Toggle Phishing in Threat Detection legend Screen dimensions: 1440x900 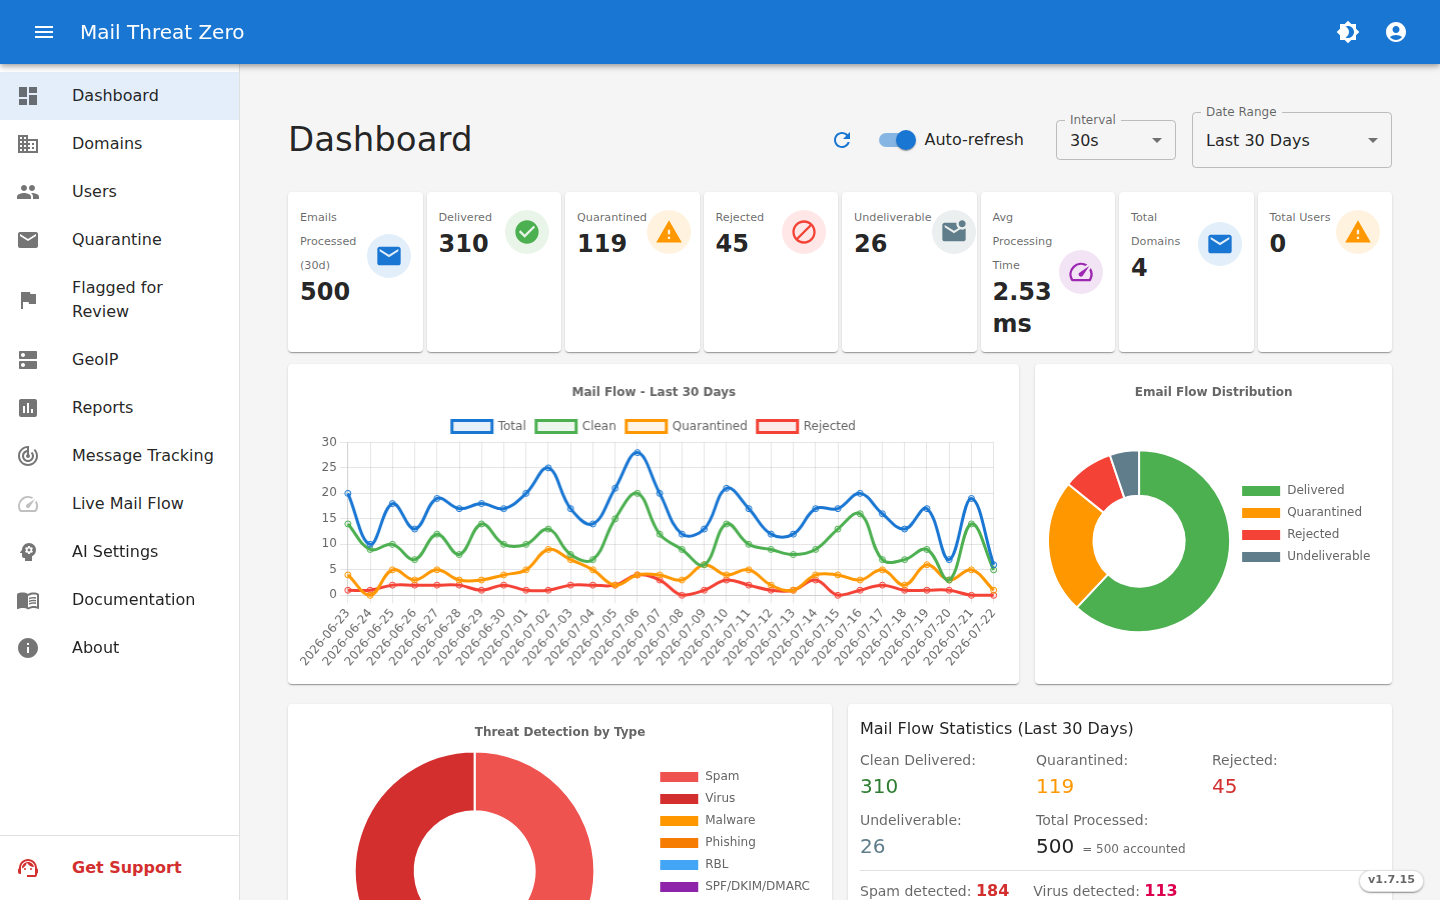tap(708, 842)
